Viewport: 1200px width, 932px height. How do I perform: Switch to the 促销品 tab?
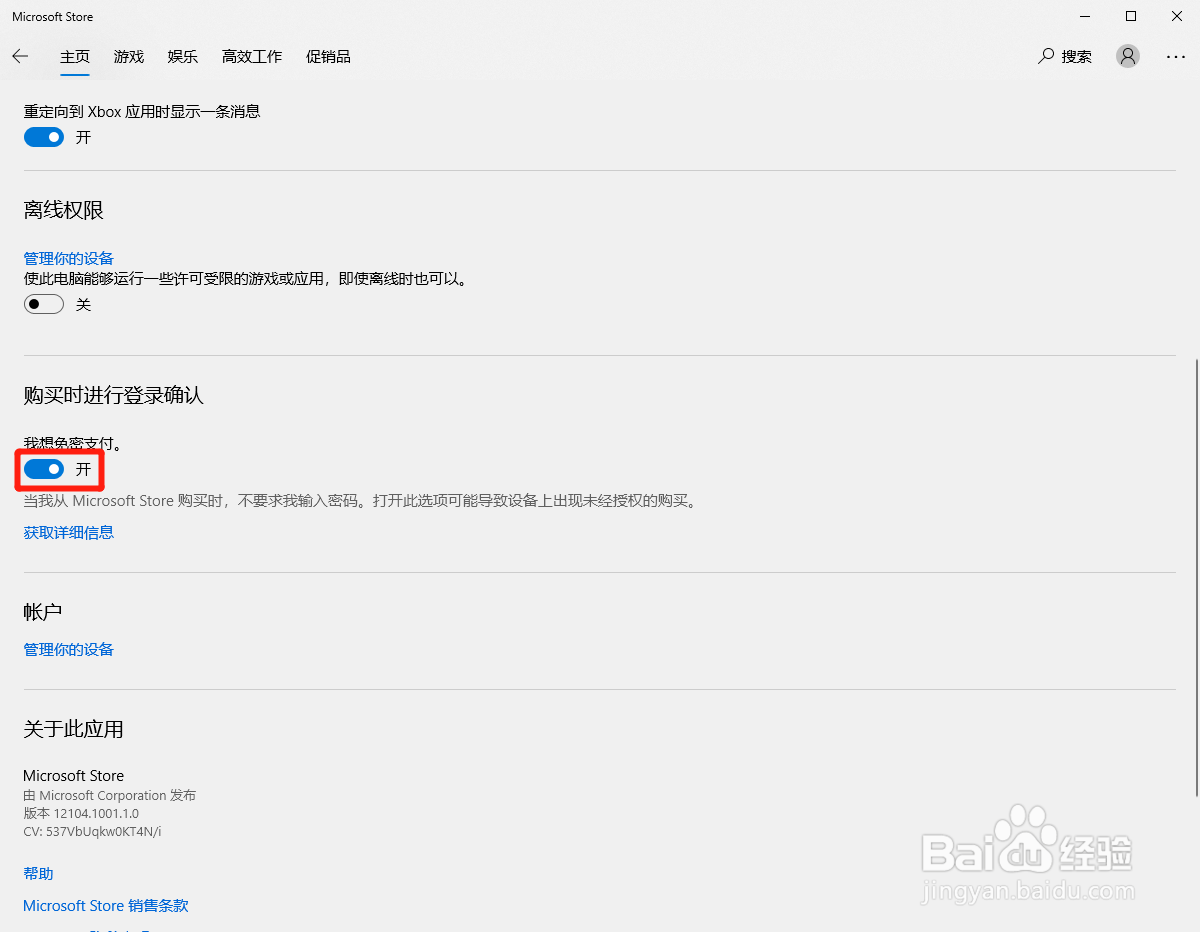point(328,56)
